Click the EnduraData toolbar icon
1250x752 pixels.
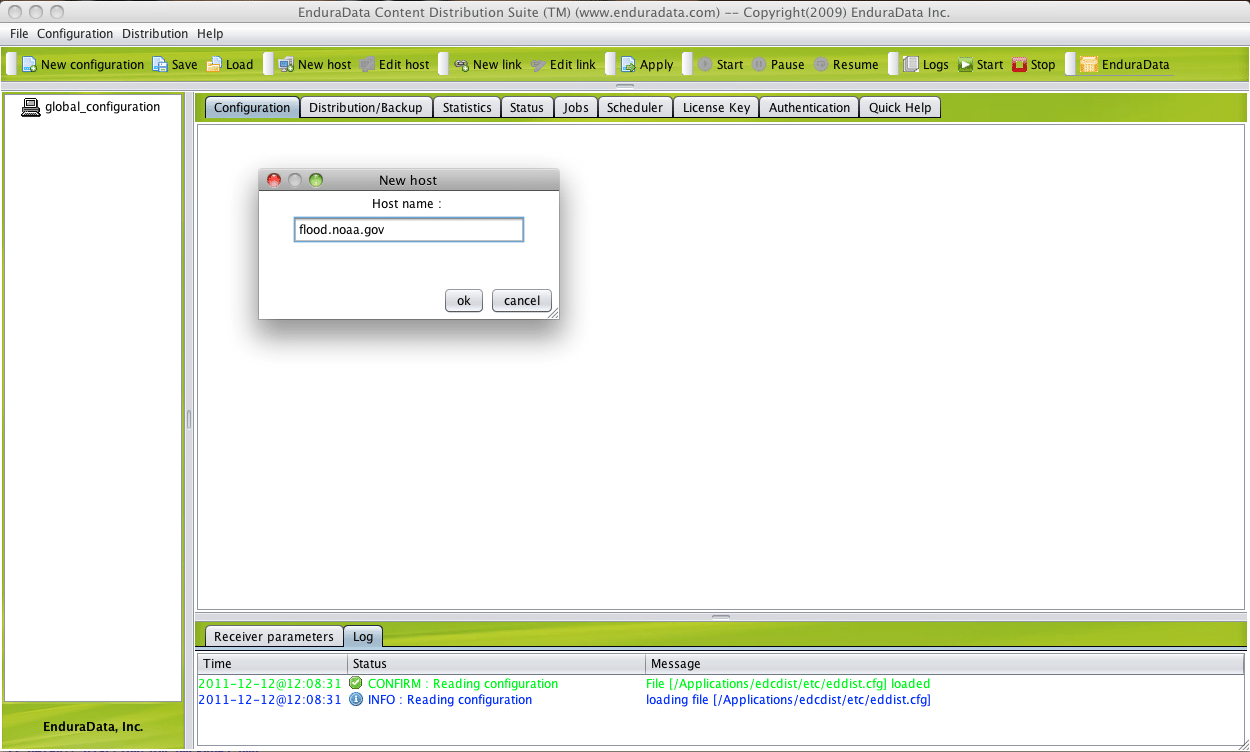(1088, 64)
